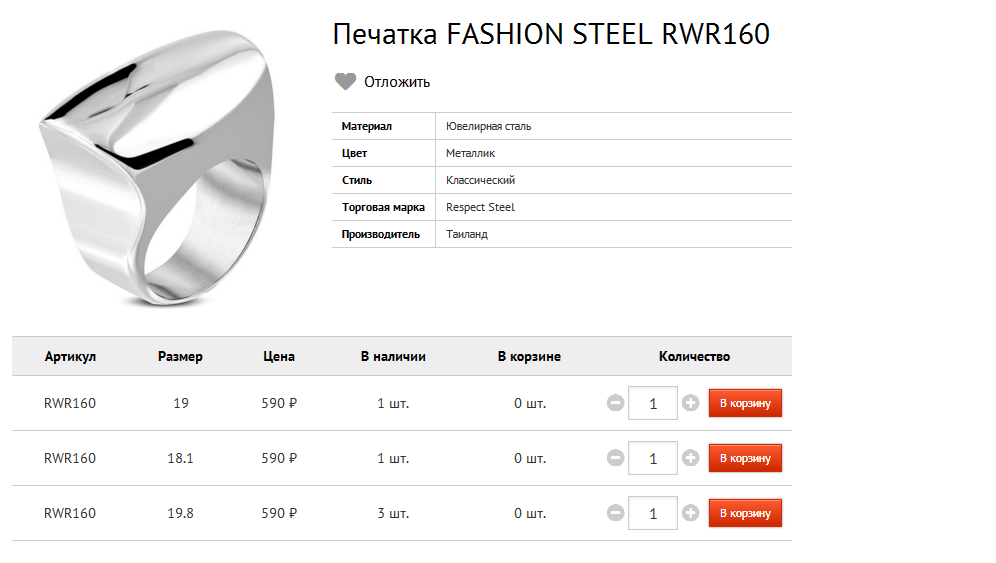The image size is (996, 563).
Task: Click В корзину button for size 18.1
Action: pyautogui.click(x=745, y=458)
